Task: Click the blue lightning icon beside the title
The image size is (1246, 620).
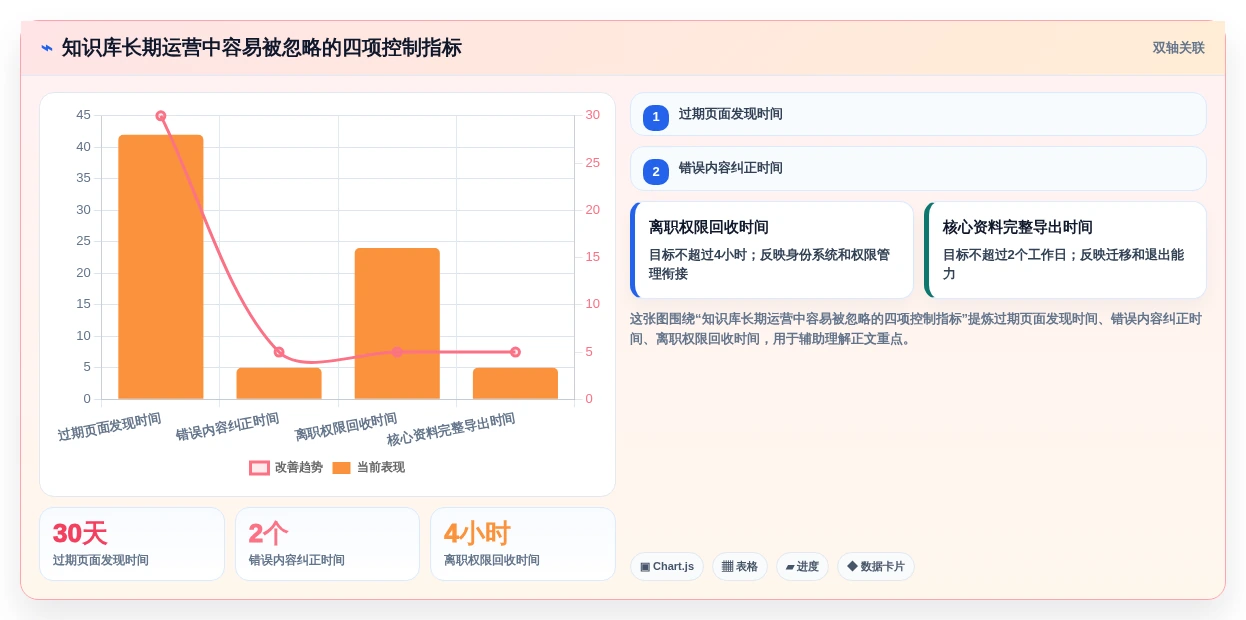Action: [47, 48]
